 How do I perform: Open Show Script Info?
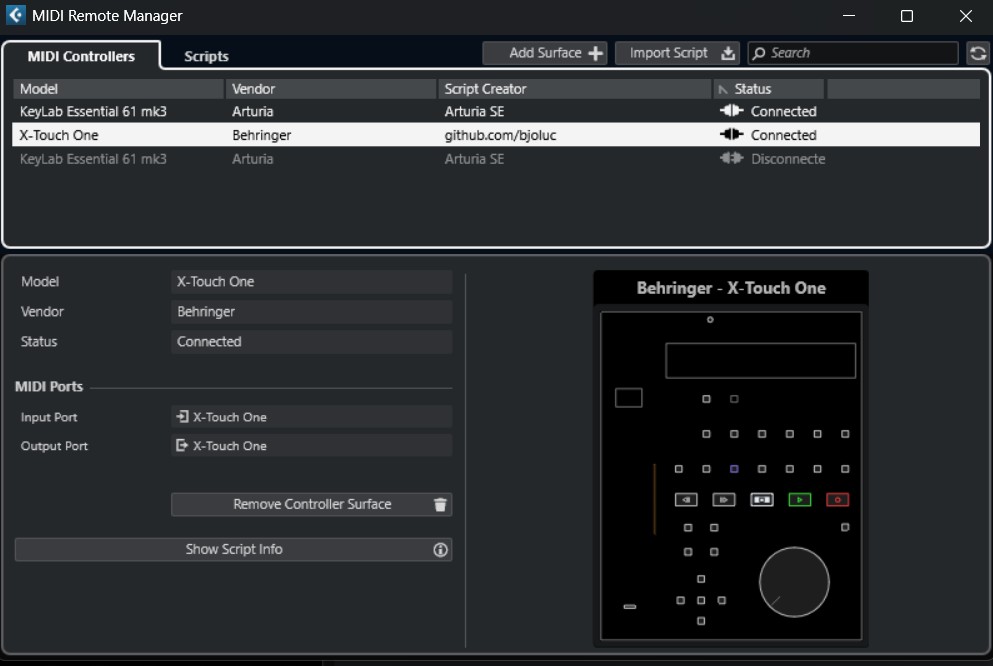click(x=234, y=550)
